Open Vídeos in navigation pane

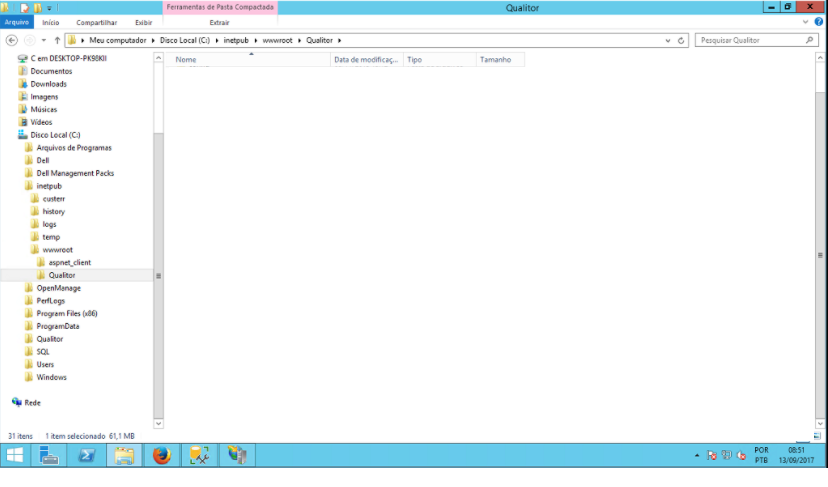41,122
